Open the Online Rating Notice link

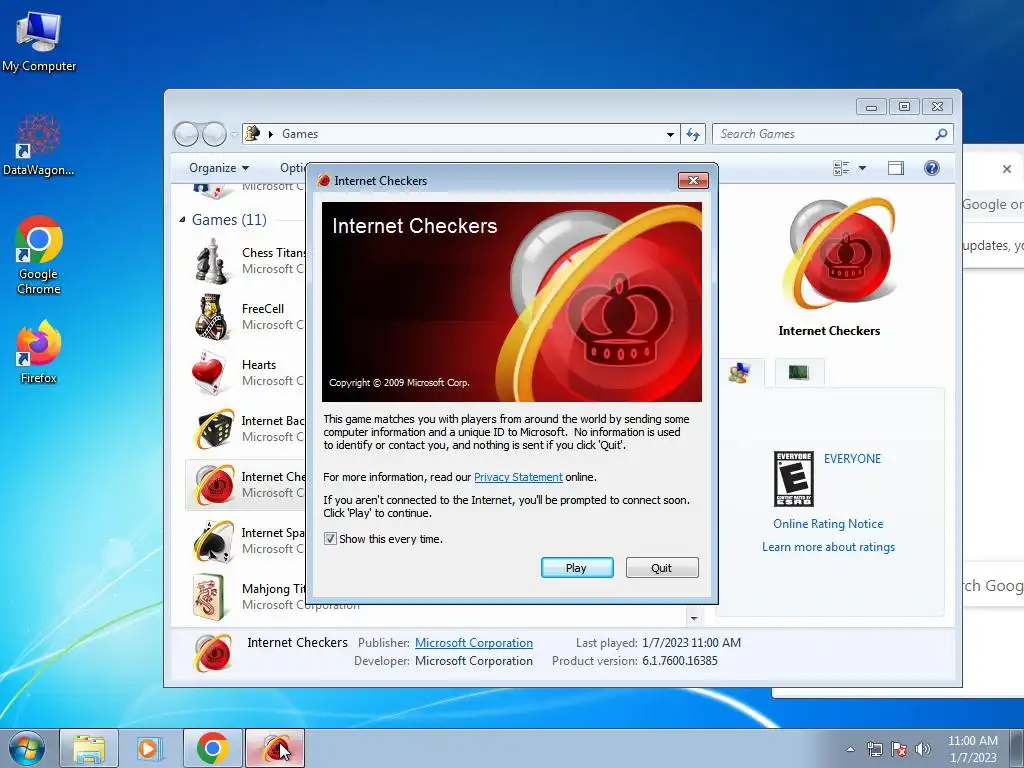[x=828, y=524]
